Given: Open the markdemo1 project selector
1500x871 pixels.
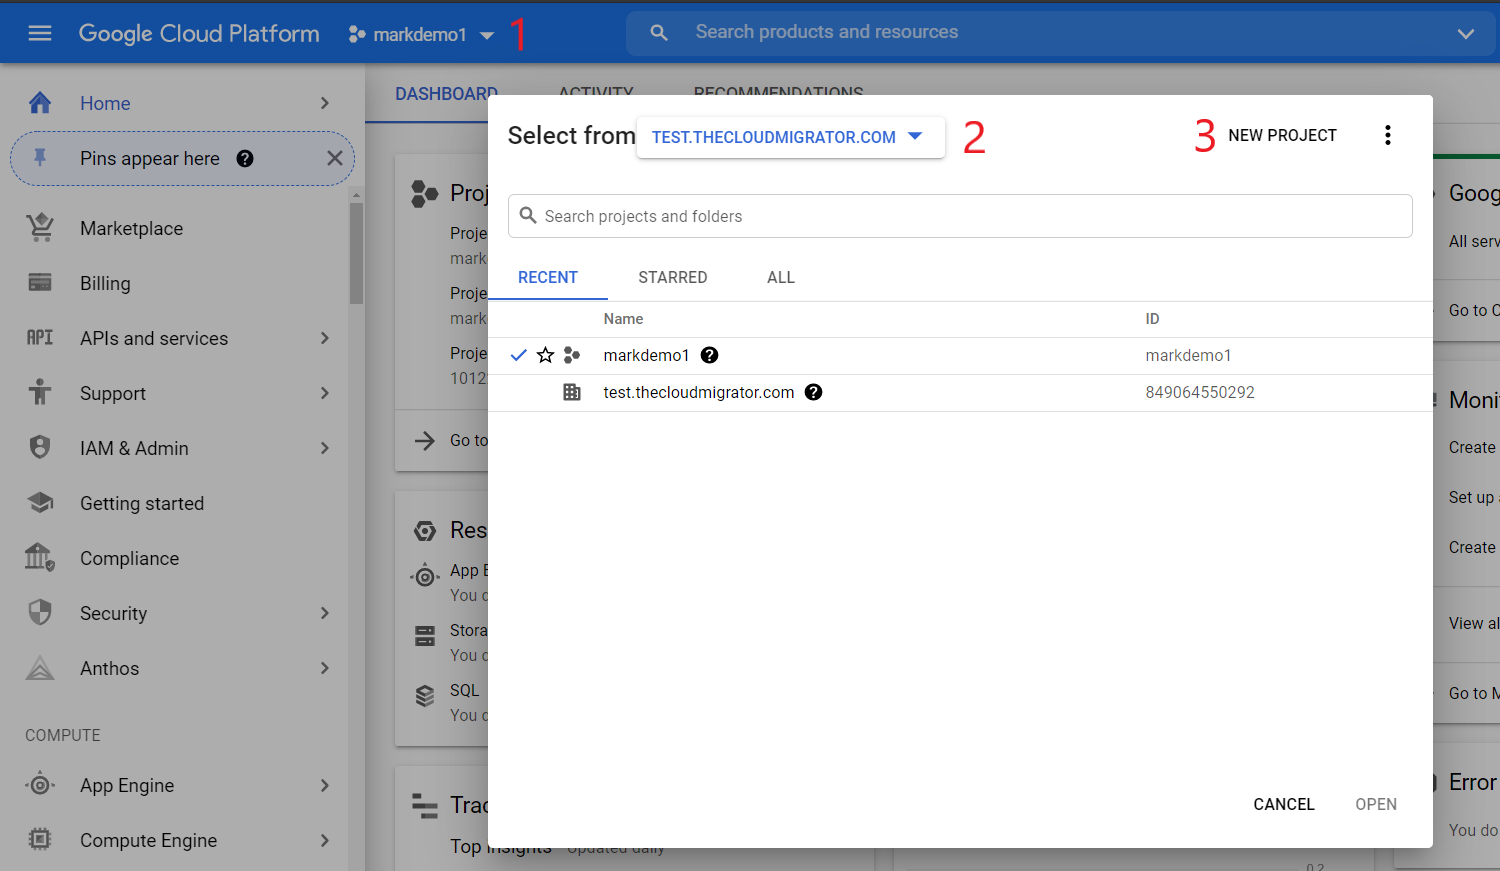Looking at the screenshot, I should 421,35.
